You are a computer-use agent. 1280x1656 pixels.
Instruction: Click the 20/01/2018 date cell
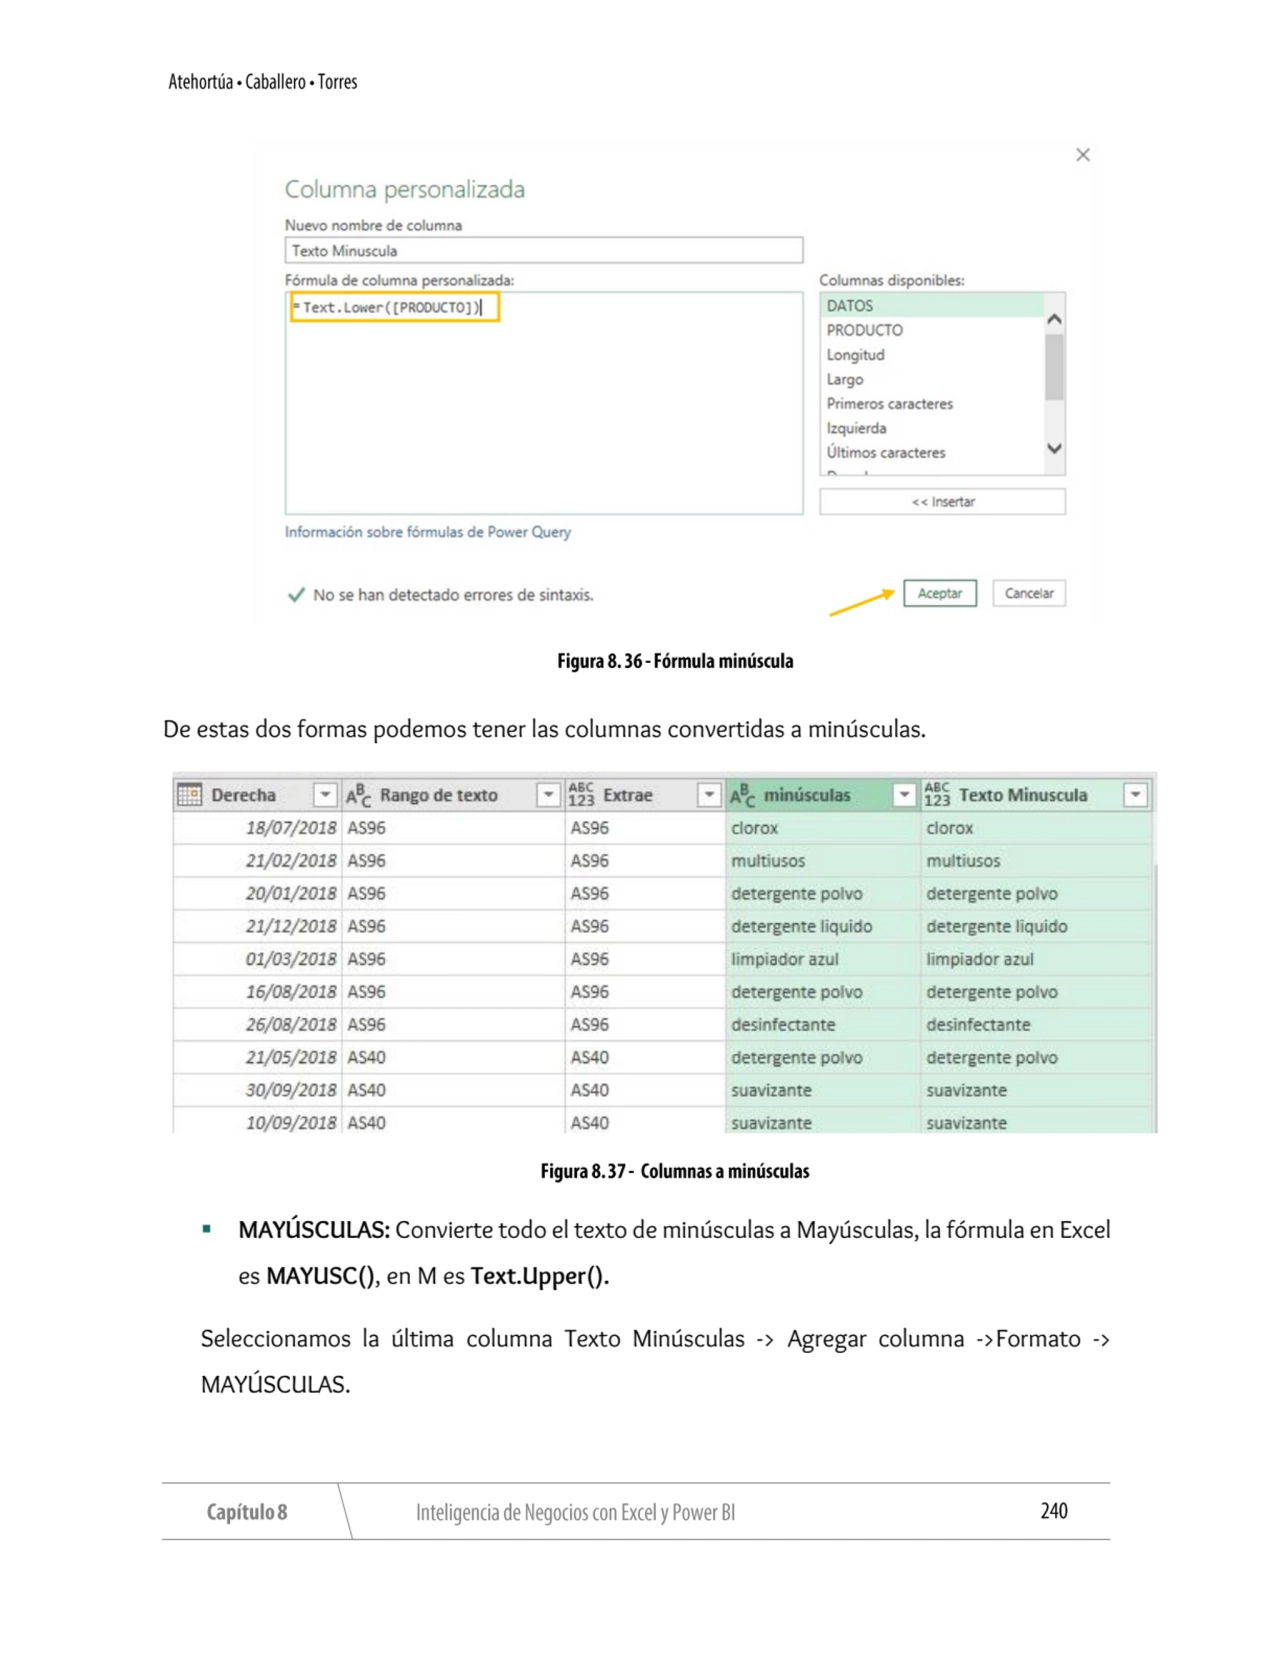point(258,894)
